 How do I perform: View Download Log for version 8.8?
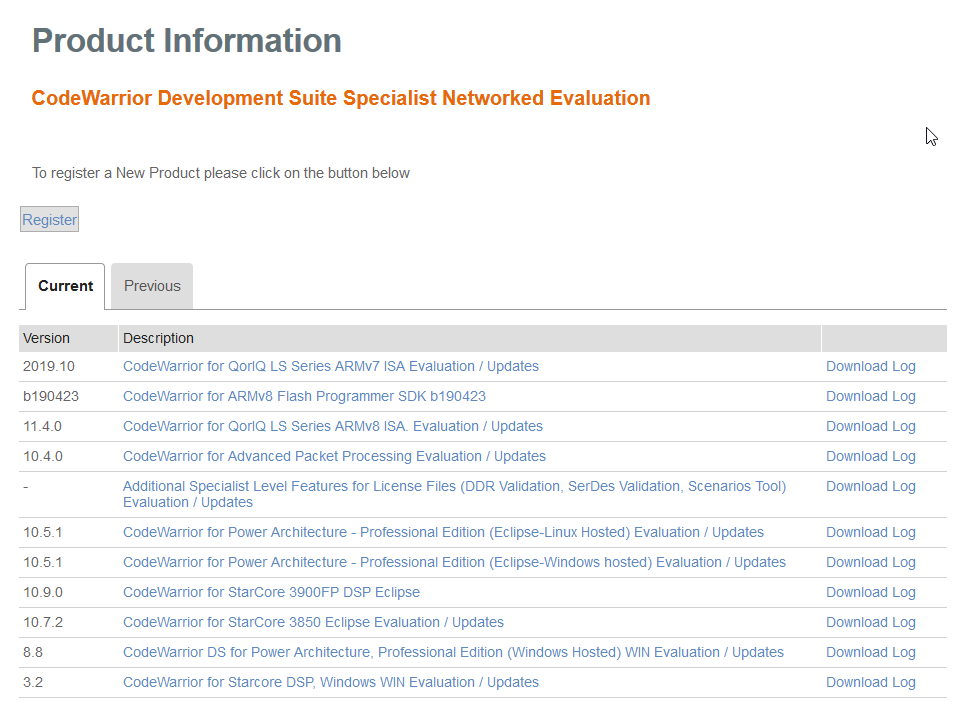click(x=870, y=653)
